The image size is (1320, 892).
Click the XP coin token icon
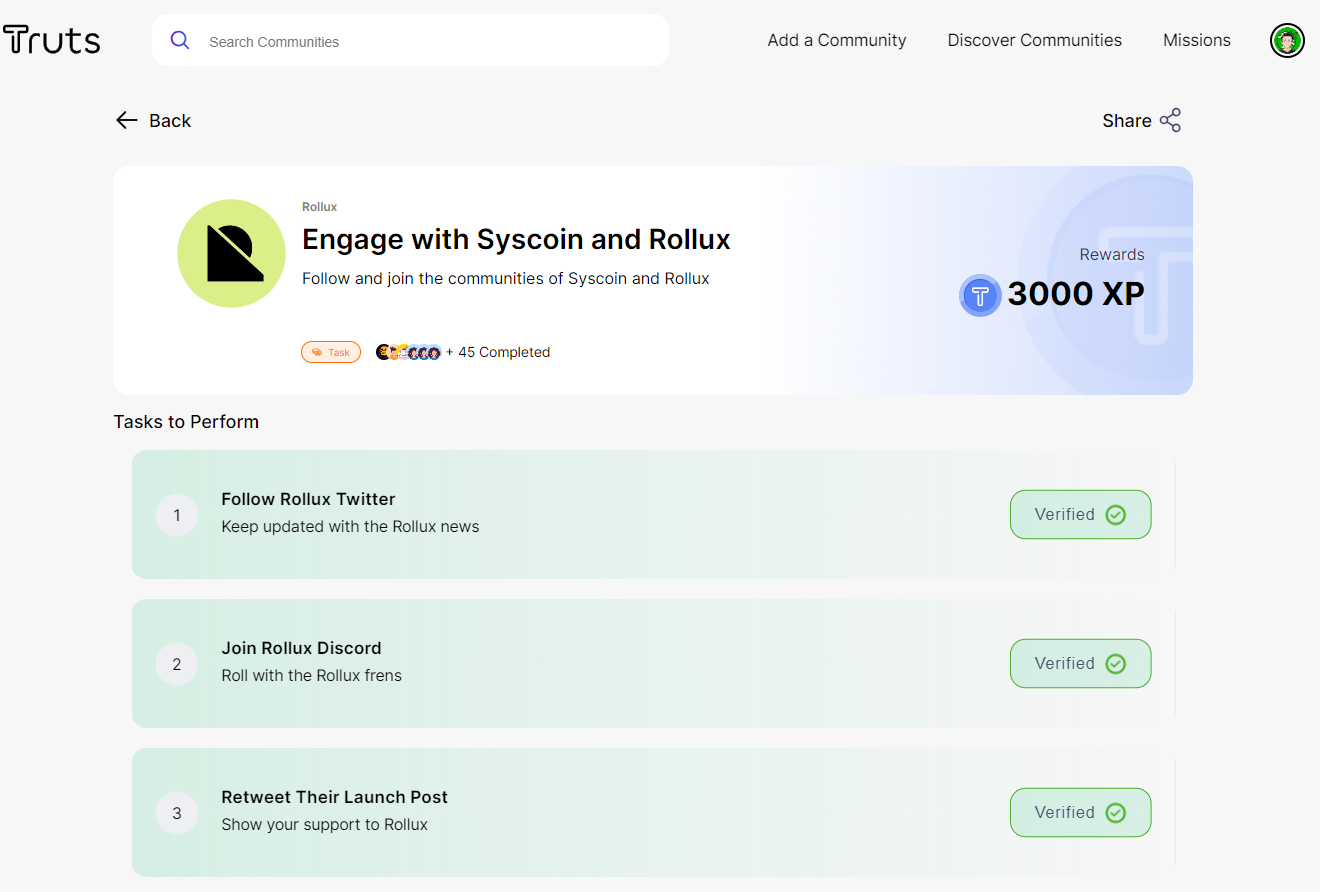coord(980,295)
